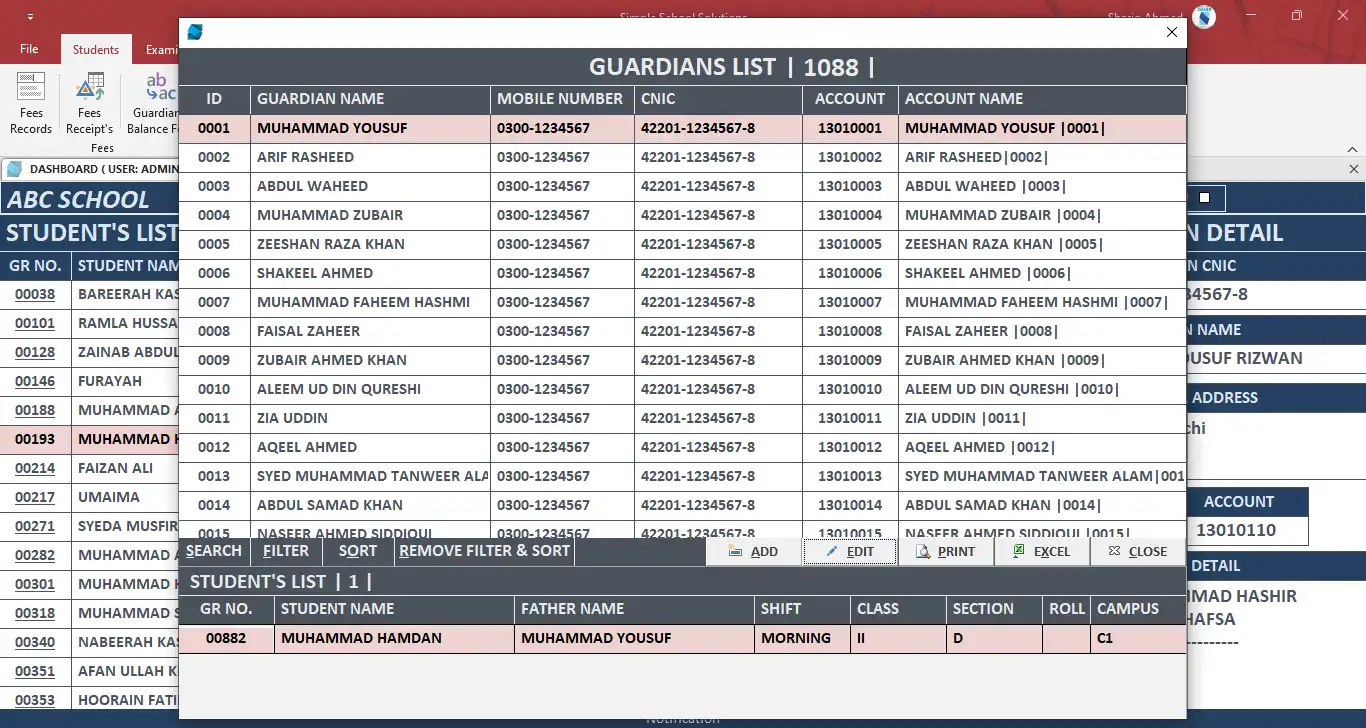Viewport: 1366px width, 728px height.
Task: Click the user profile icon top right
Action: (1203, 17)
